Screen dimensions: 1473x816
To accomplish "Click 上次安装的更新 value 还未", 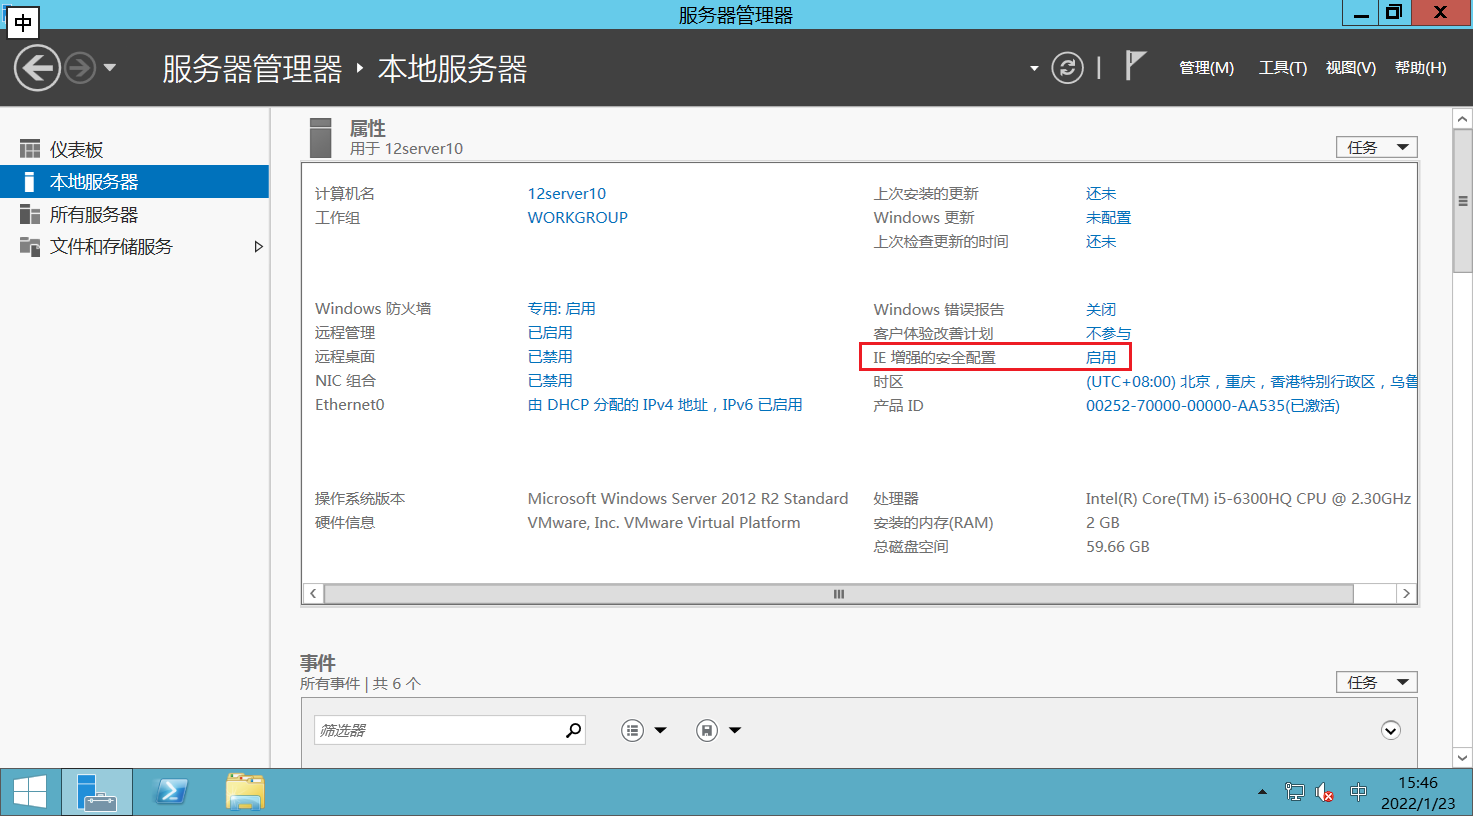I will click(x=1101, y=194).
